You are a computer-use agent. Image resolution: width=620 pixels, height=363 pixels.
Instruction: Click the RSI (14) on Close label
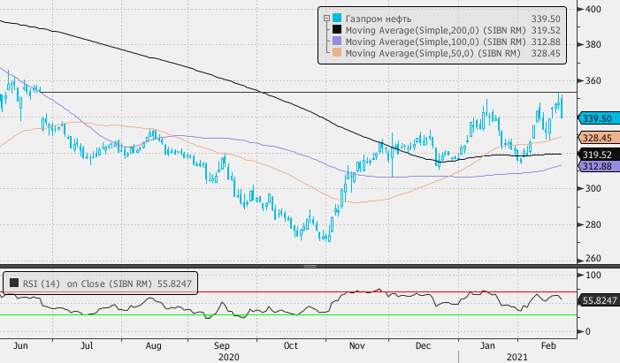point(87,284)
